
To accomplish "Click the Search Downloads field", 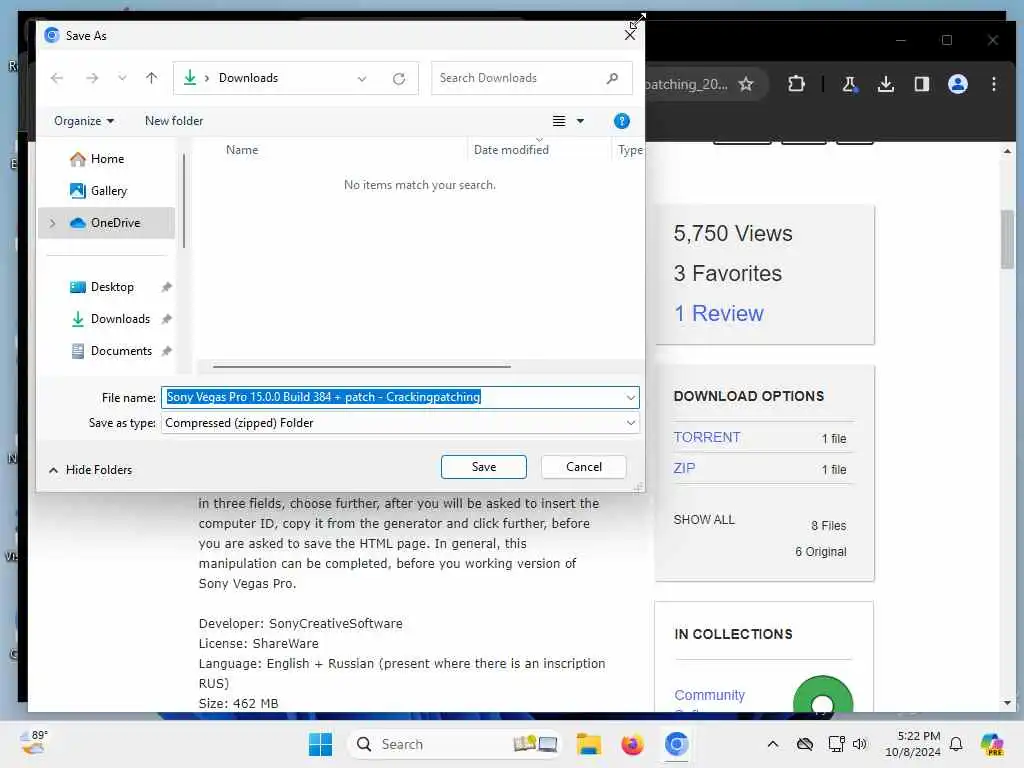I will [531, 78].
